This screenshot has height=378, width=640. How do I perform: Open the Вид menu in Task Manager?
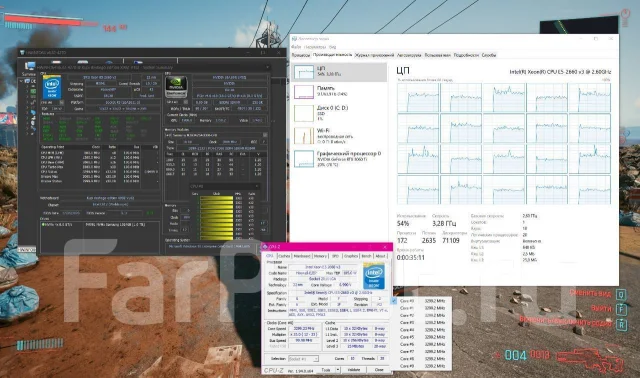(333, 47)
